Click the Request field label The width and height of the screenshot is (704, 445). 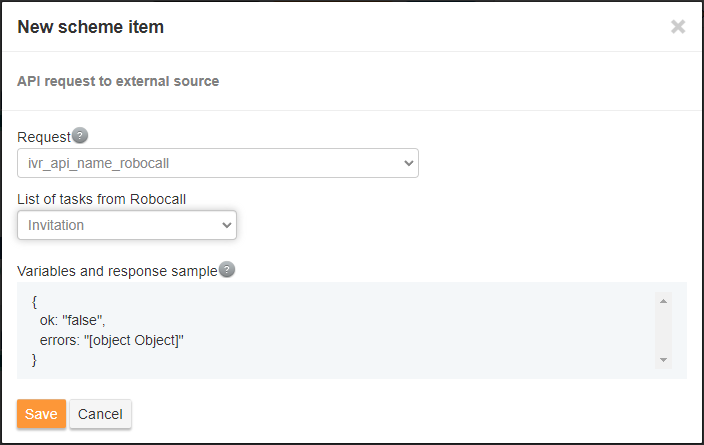coord(44,137)
